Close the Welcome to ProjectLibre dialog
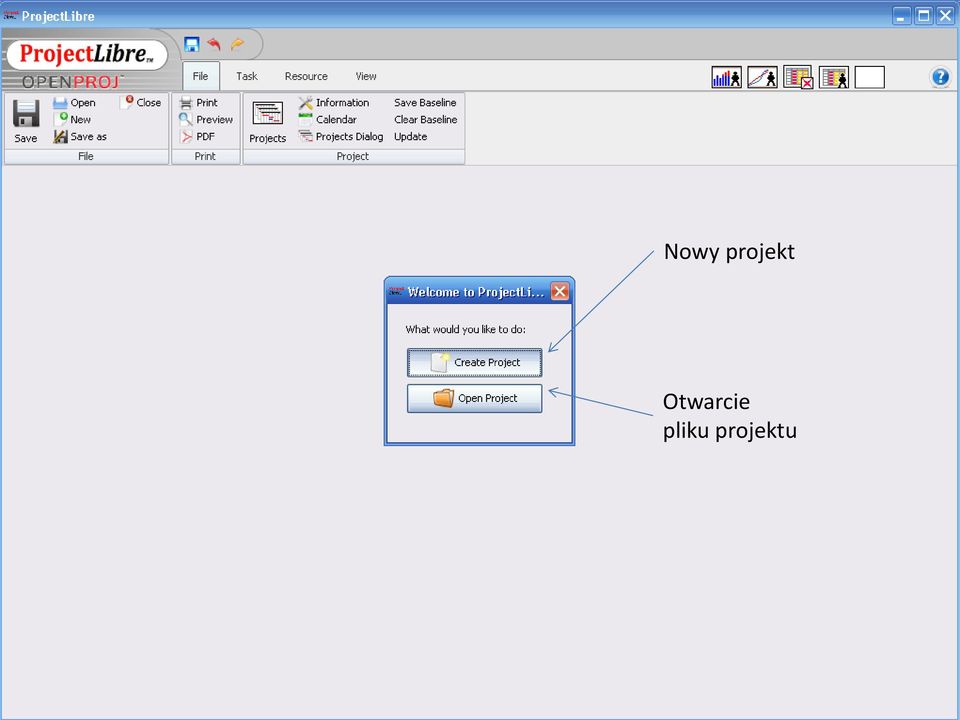Viewport: 960px width, 720px height. pyautogui.click(x=560, y=291)
